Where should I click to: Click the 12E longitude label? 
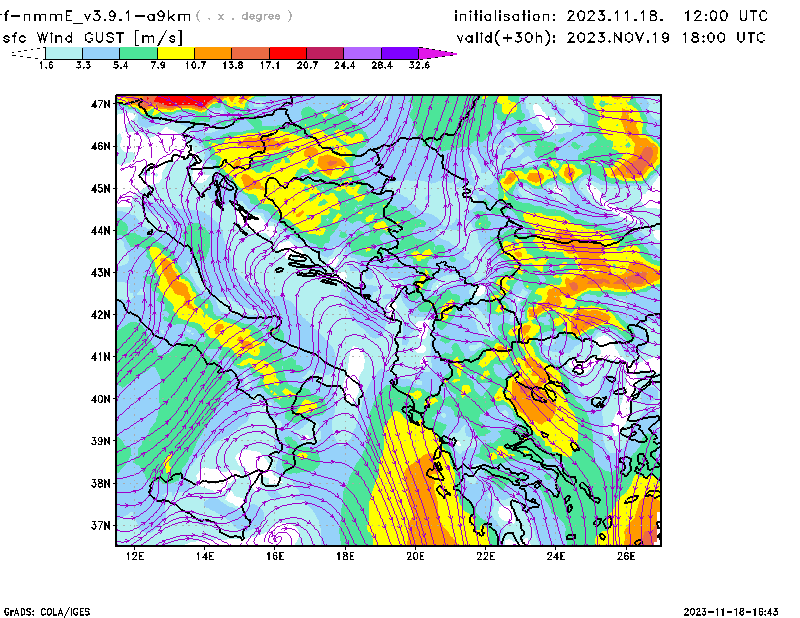(135, 556)
